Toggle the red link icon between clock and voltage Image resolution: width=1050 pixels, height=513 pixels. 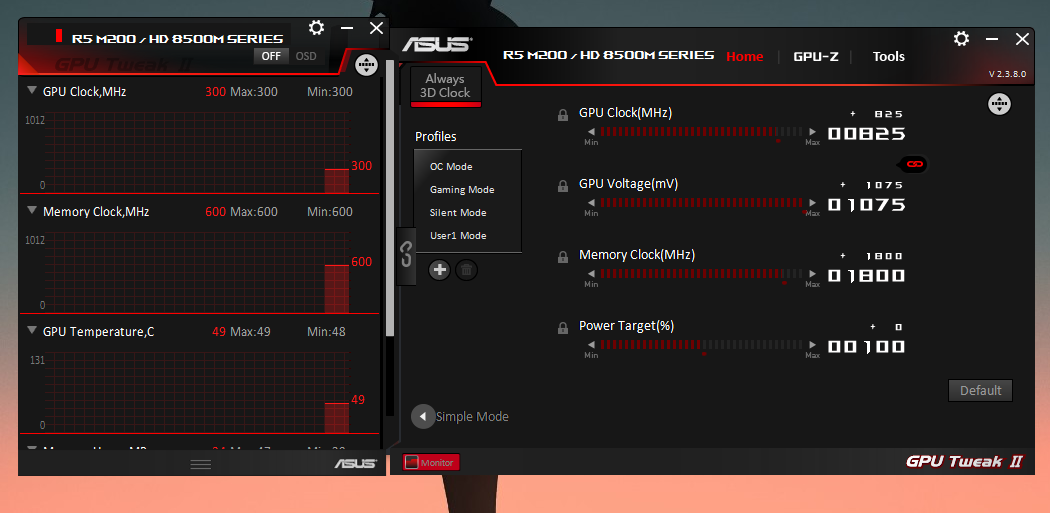pyautogui.click(x=915, y=163)
